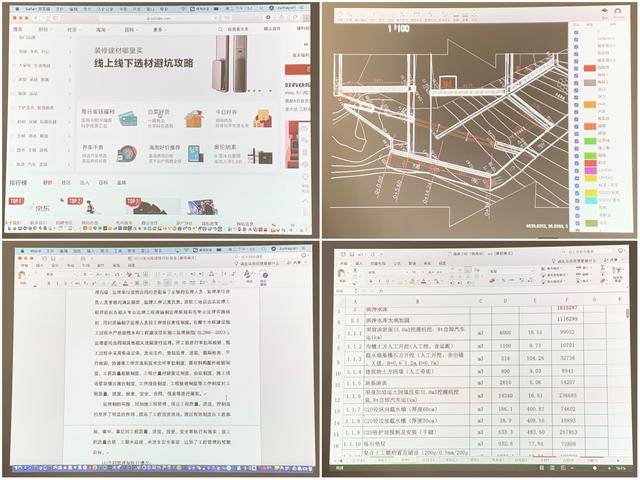Viewport: 640px width, 480px height.
Task: Click the blue circular icon in Word ribbon
Action: (263, 275)
